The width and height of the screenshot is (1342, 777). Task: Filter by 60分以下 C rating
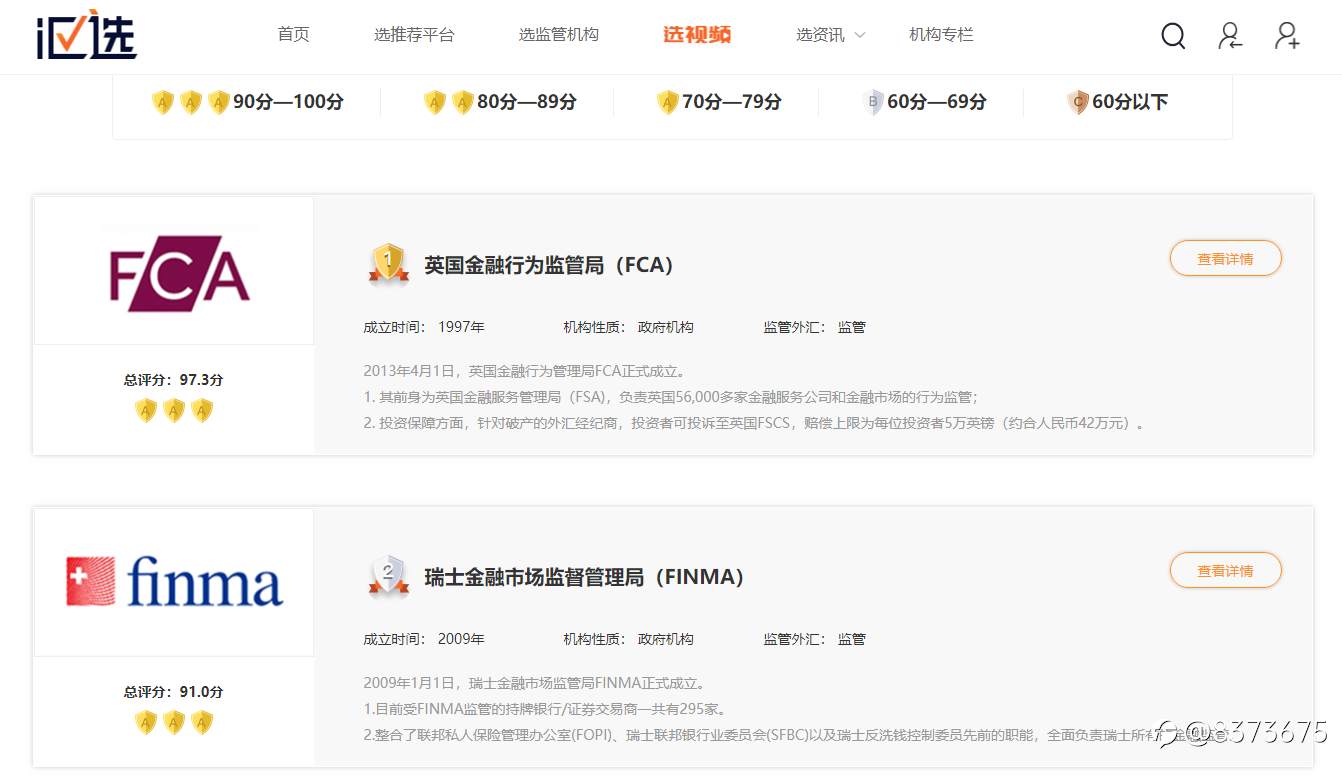1117,102
